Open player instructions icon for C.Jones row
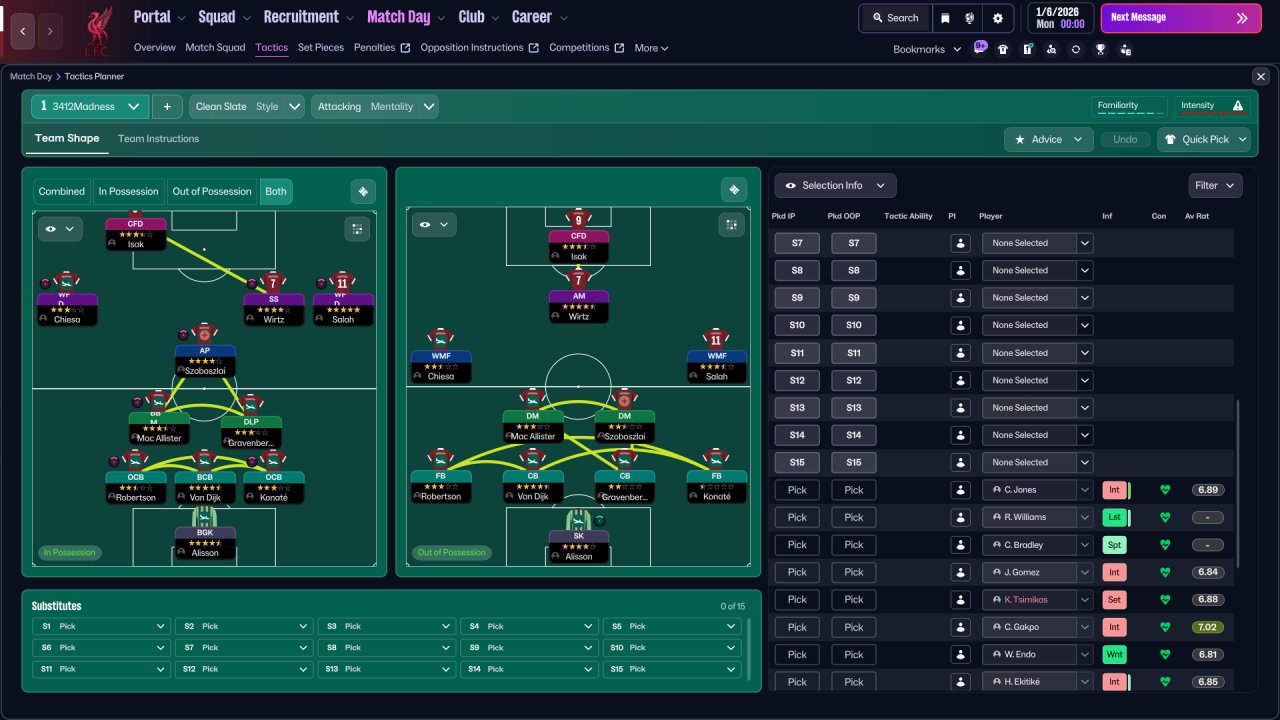The height and width of the screenshot is (720, 1280). [960, 490]
